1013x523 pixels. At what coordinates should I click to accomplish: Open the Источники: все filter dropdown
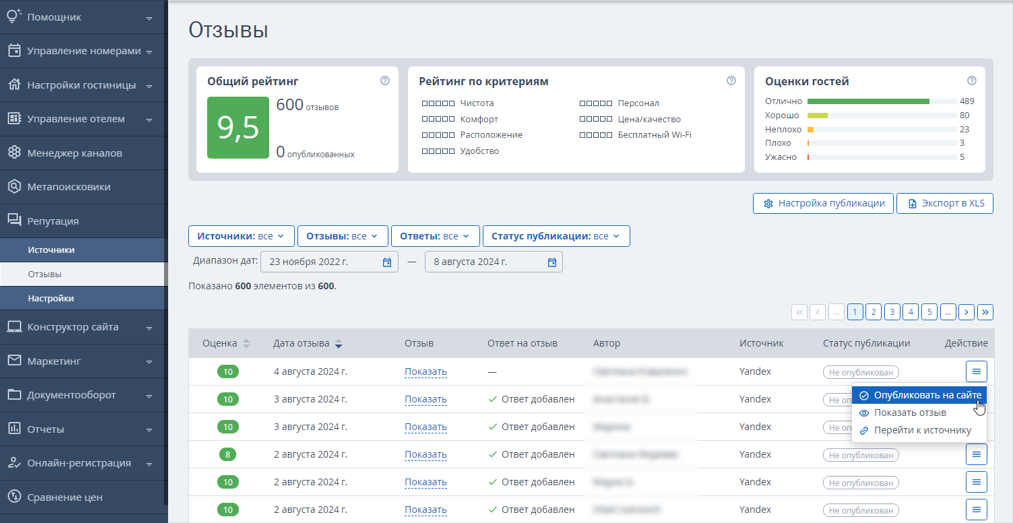point(241,236)
